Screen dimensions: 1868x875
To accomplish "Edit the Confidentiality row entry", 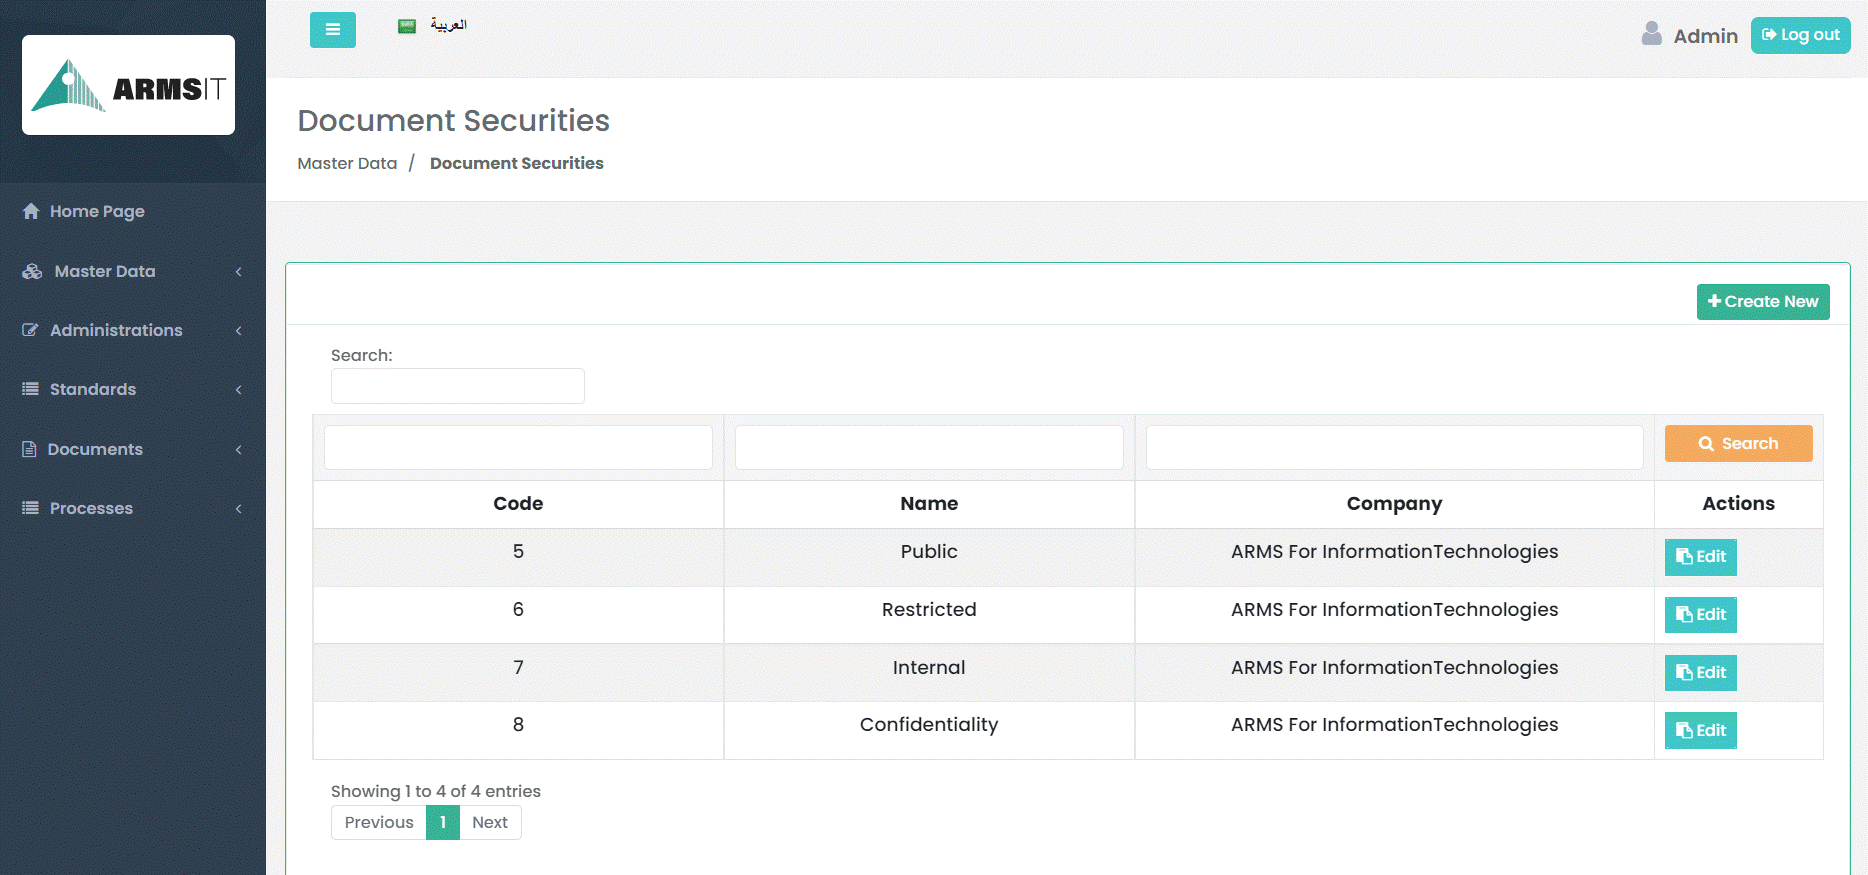I will tap(1700, 731).
